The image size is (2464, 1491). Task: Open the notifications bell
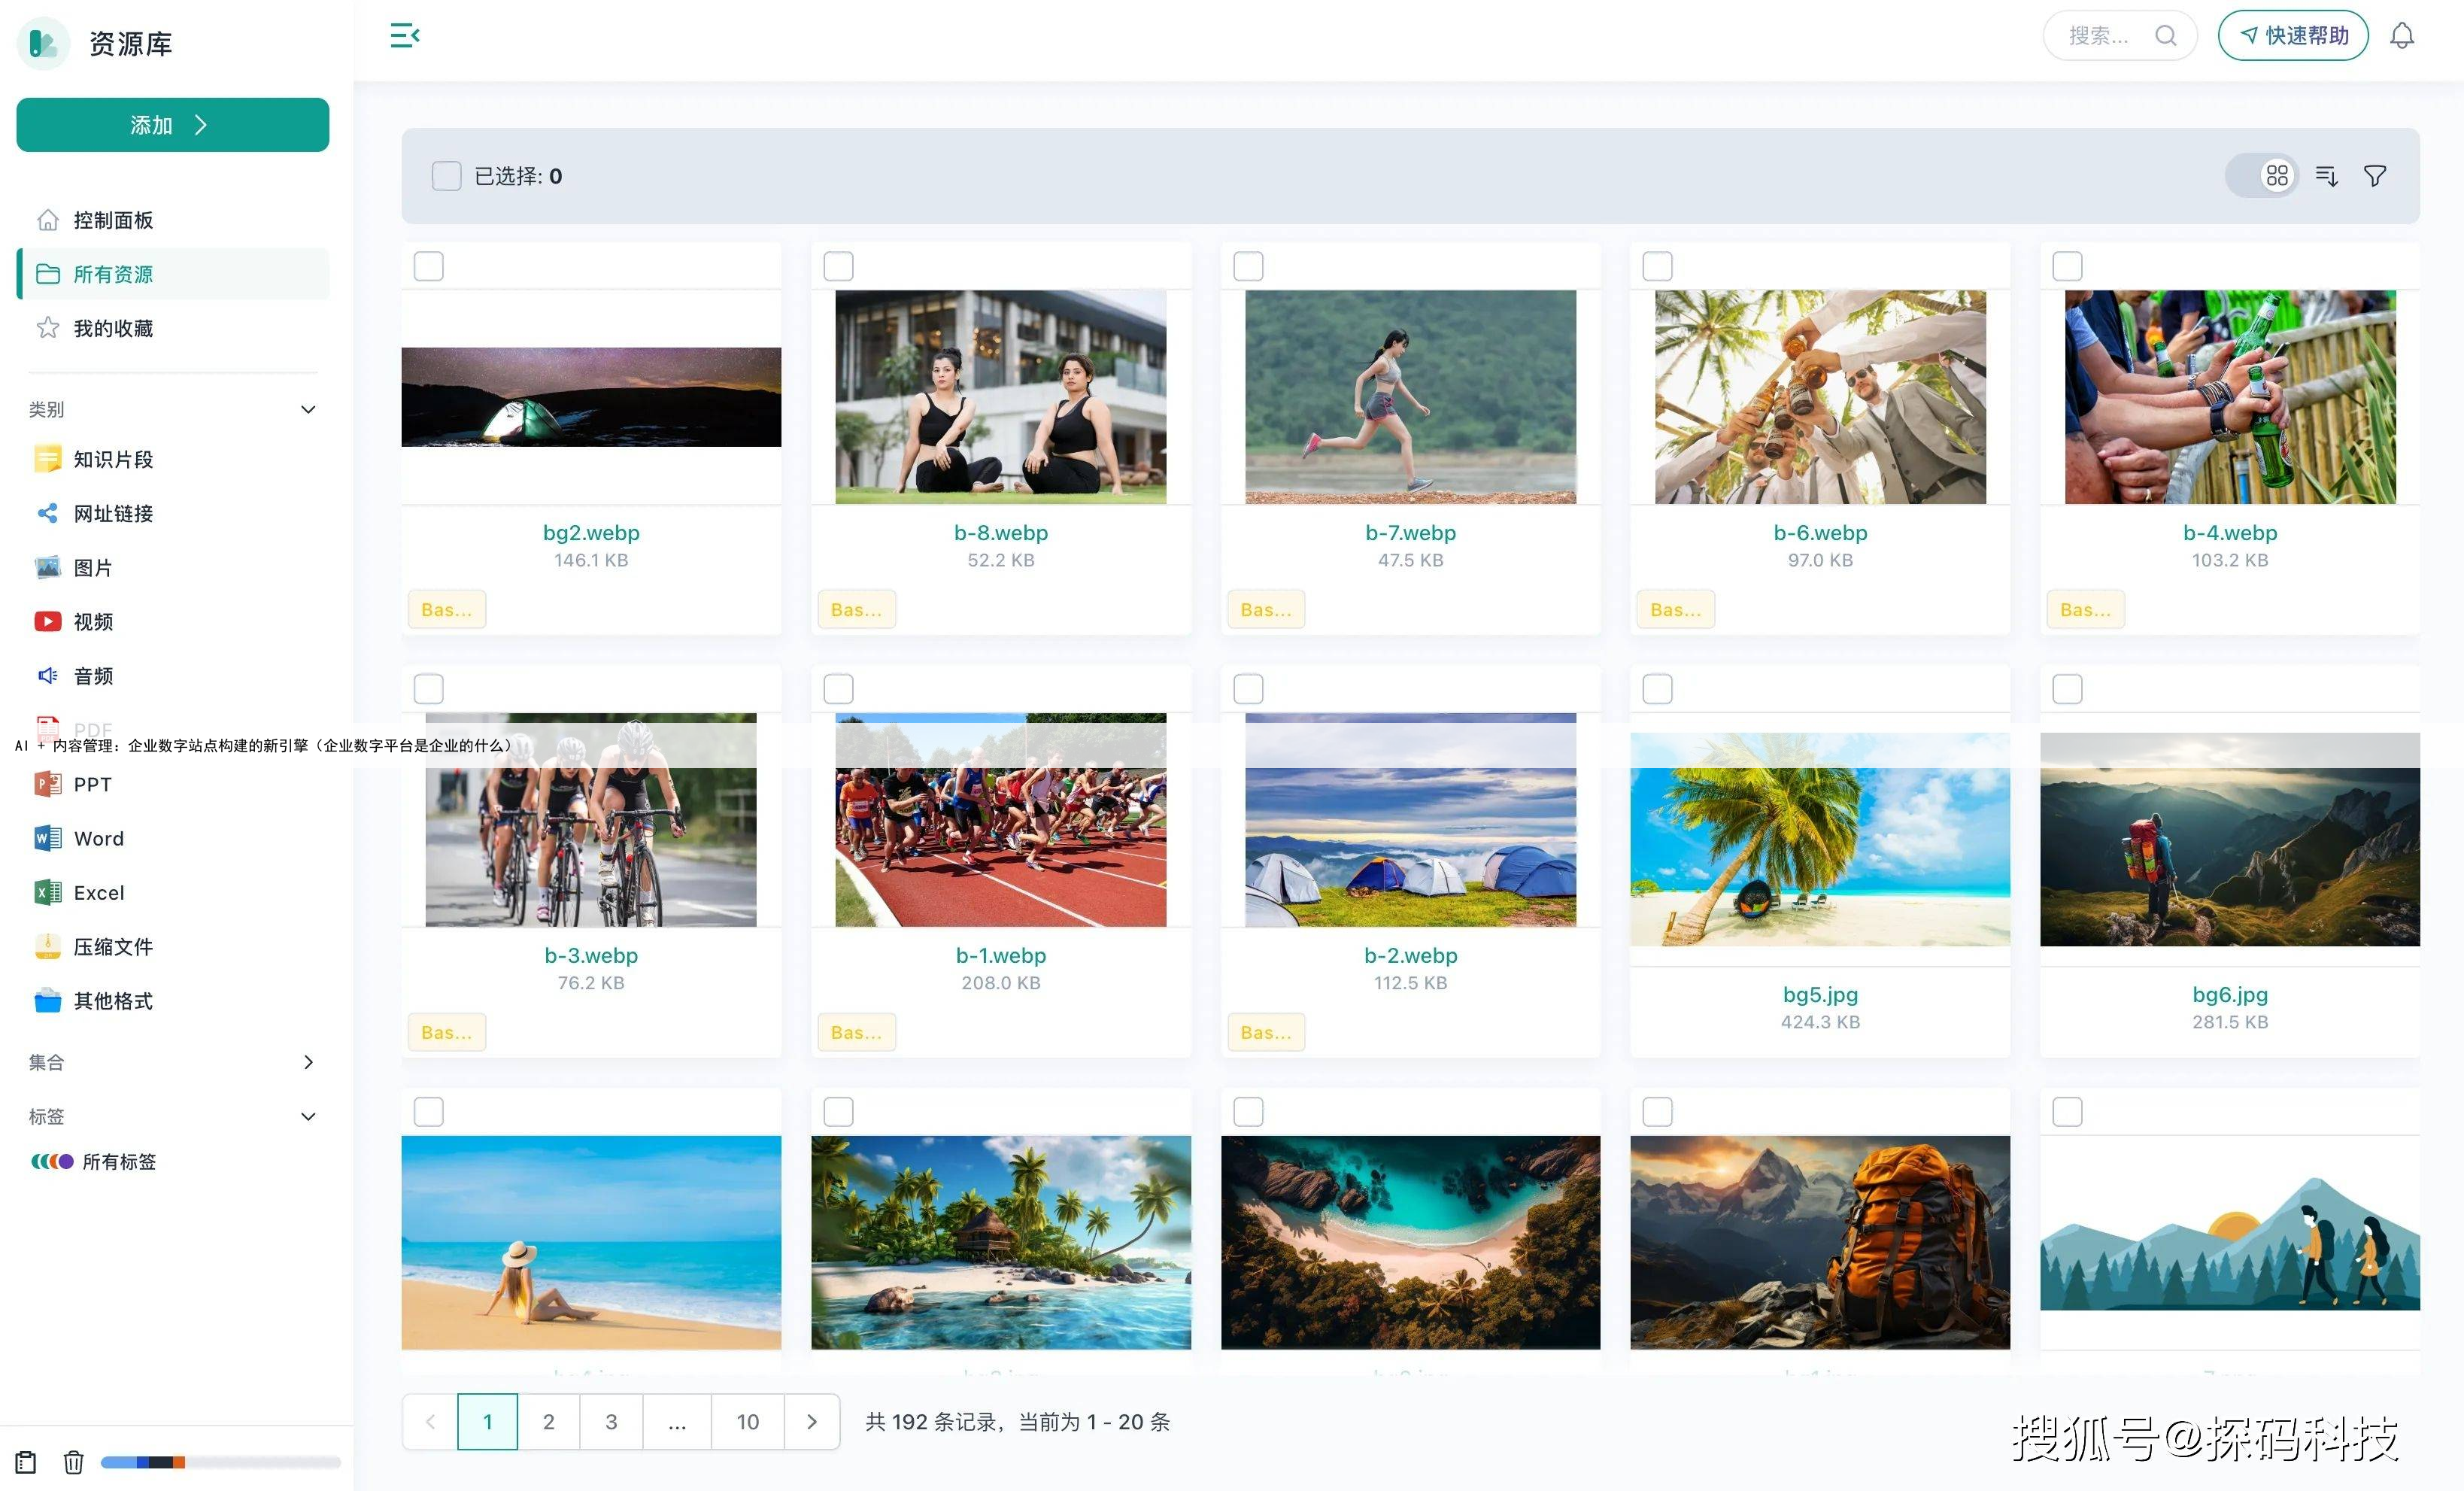[x=2401, y=36]
